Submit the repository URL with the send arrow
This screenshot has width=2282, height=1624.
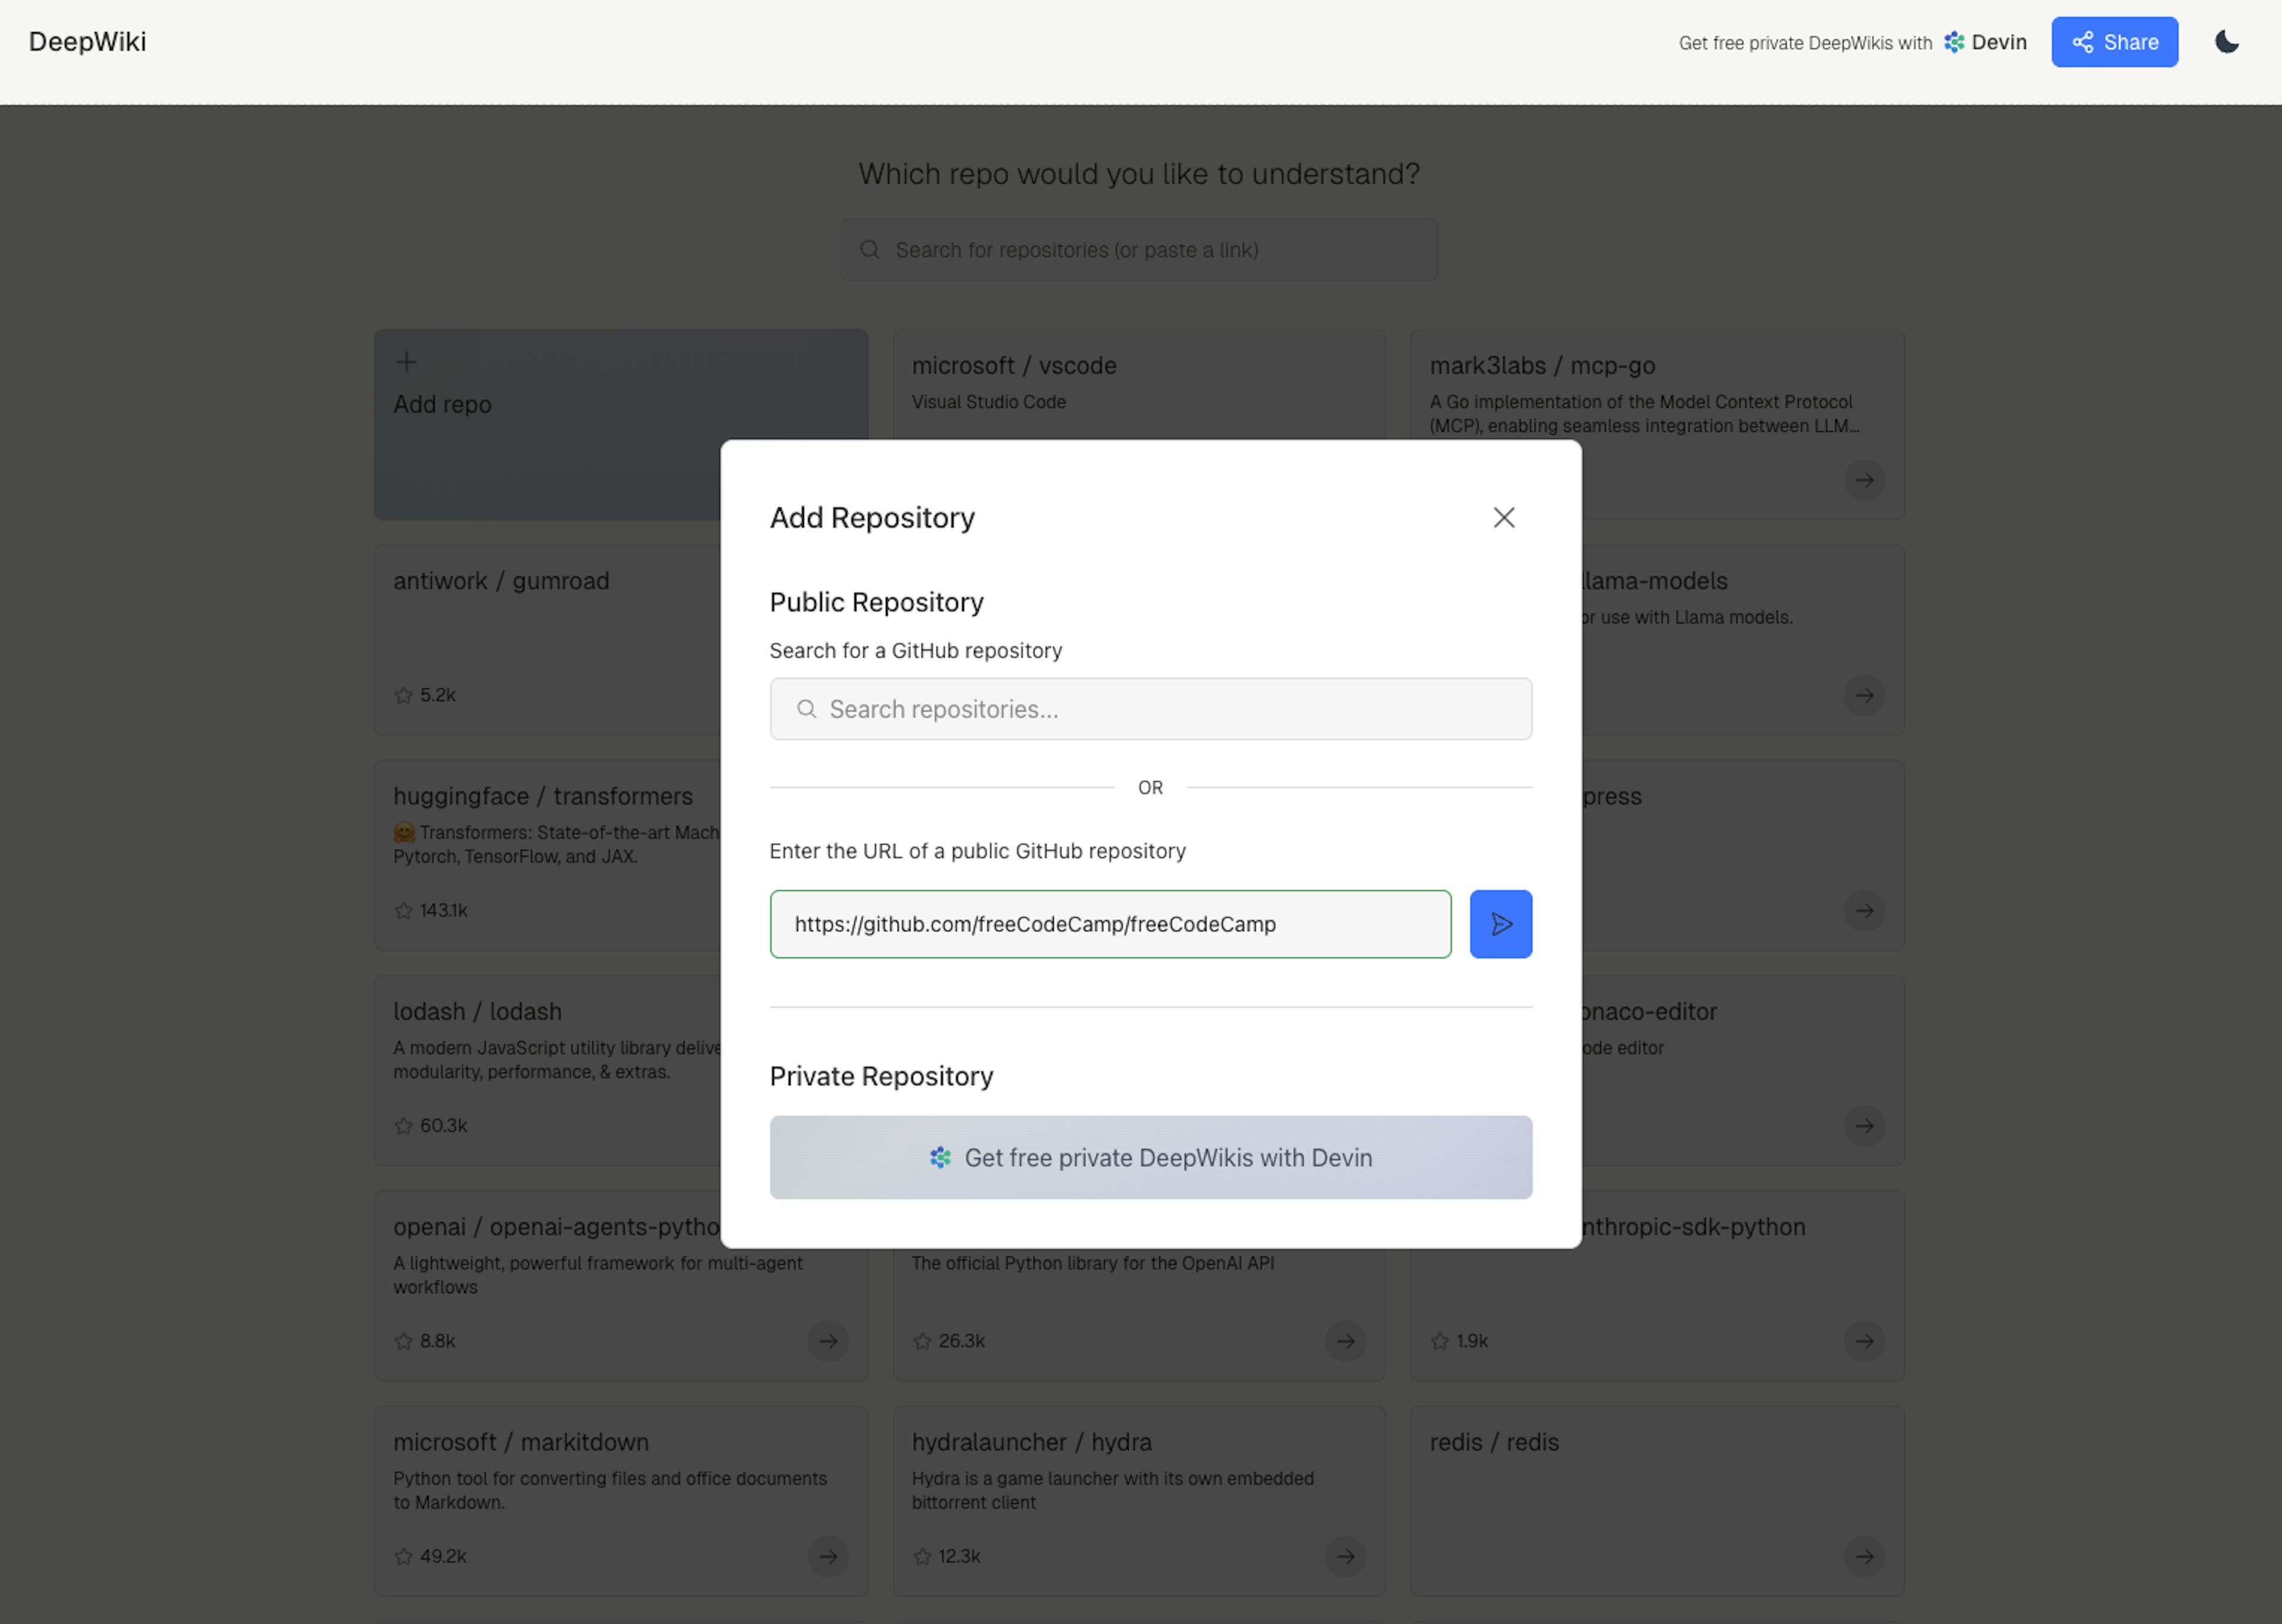tap(1500, 924)
